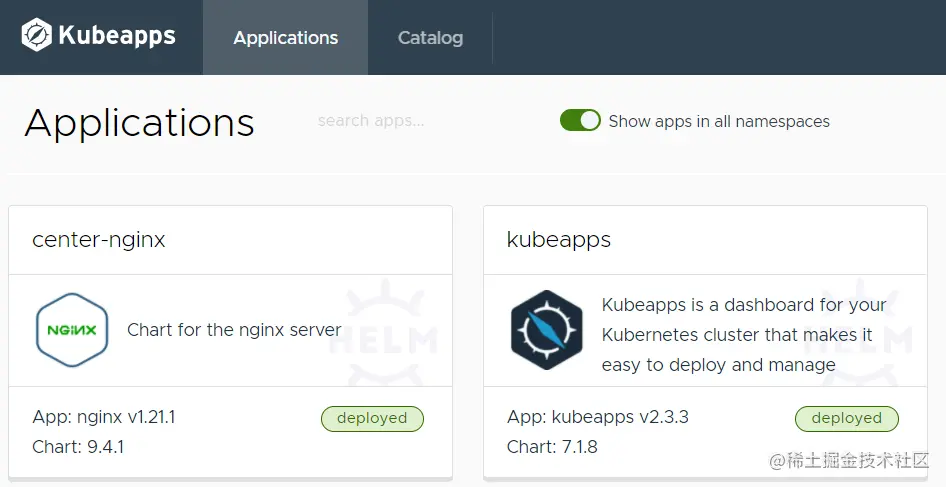Click the Kubeapps dashboard description text
946x487 pixels.
(x=744, y=334)
